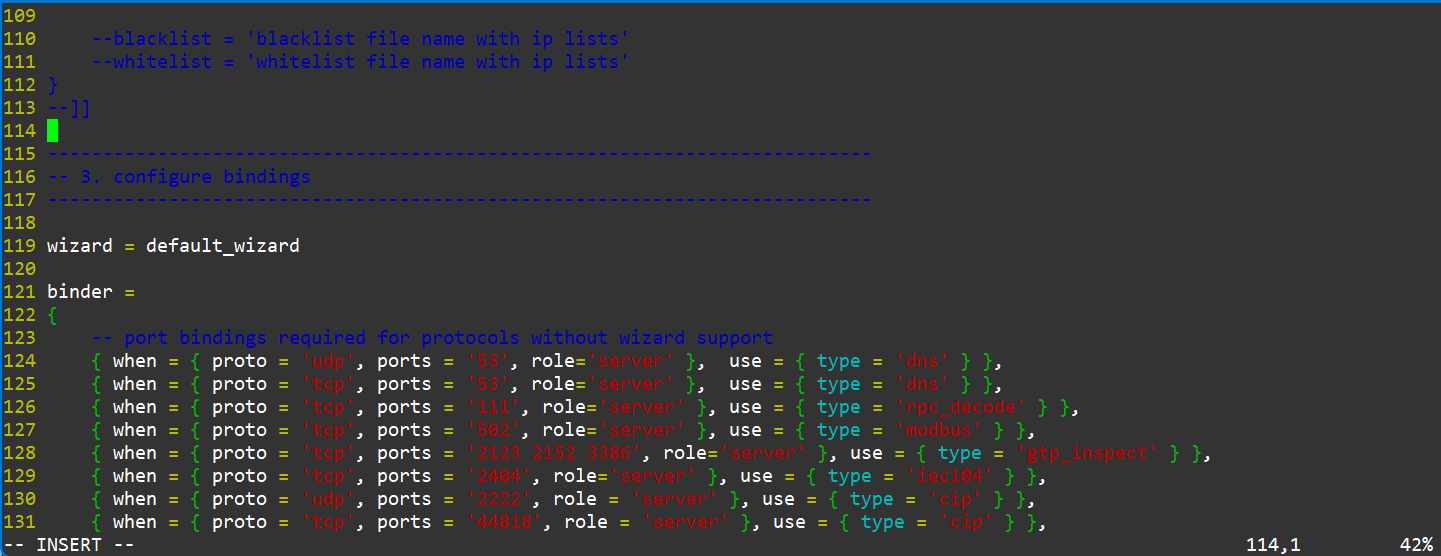Click the 'gtp_inspect' type string
This screenshot has height=556, width=1441.
[x=1089, y=453]
